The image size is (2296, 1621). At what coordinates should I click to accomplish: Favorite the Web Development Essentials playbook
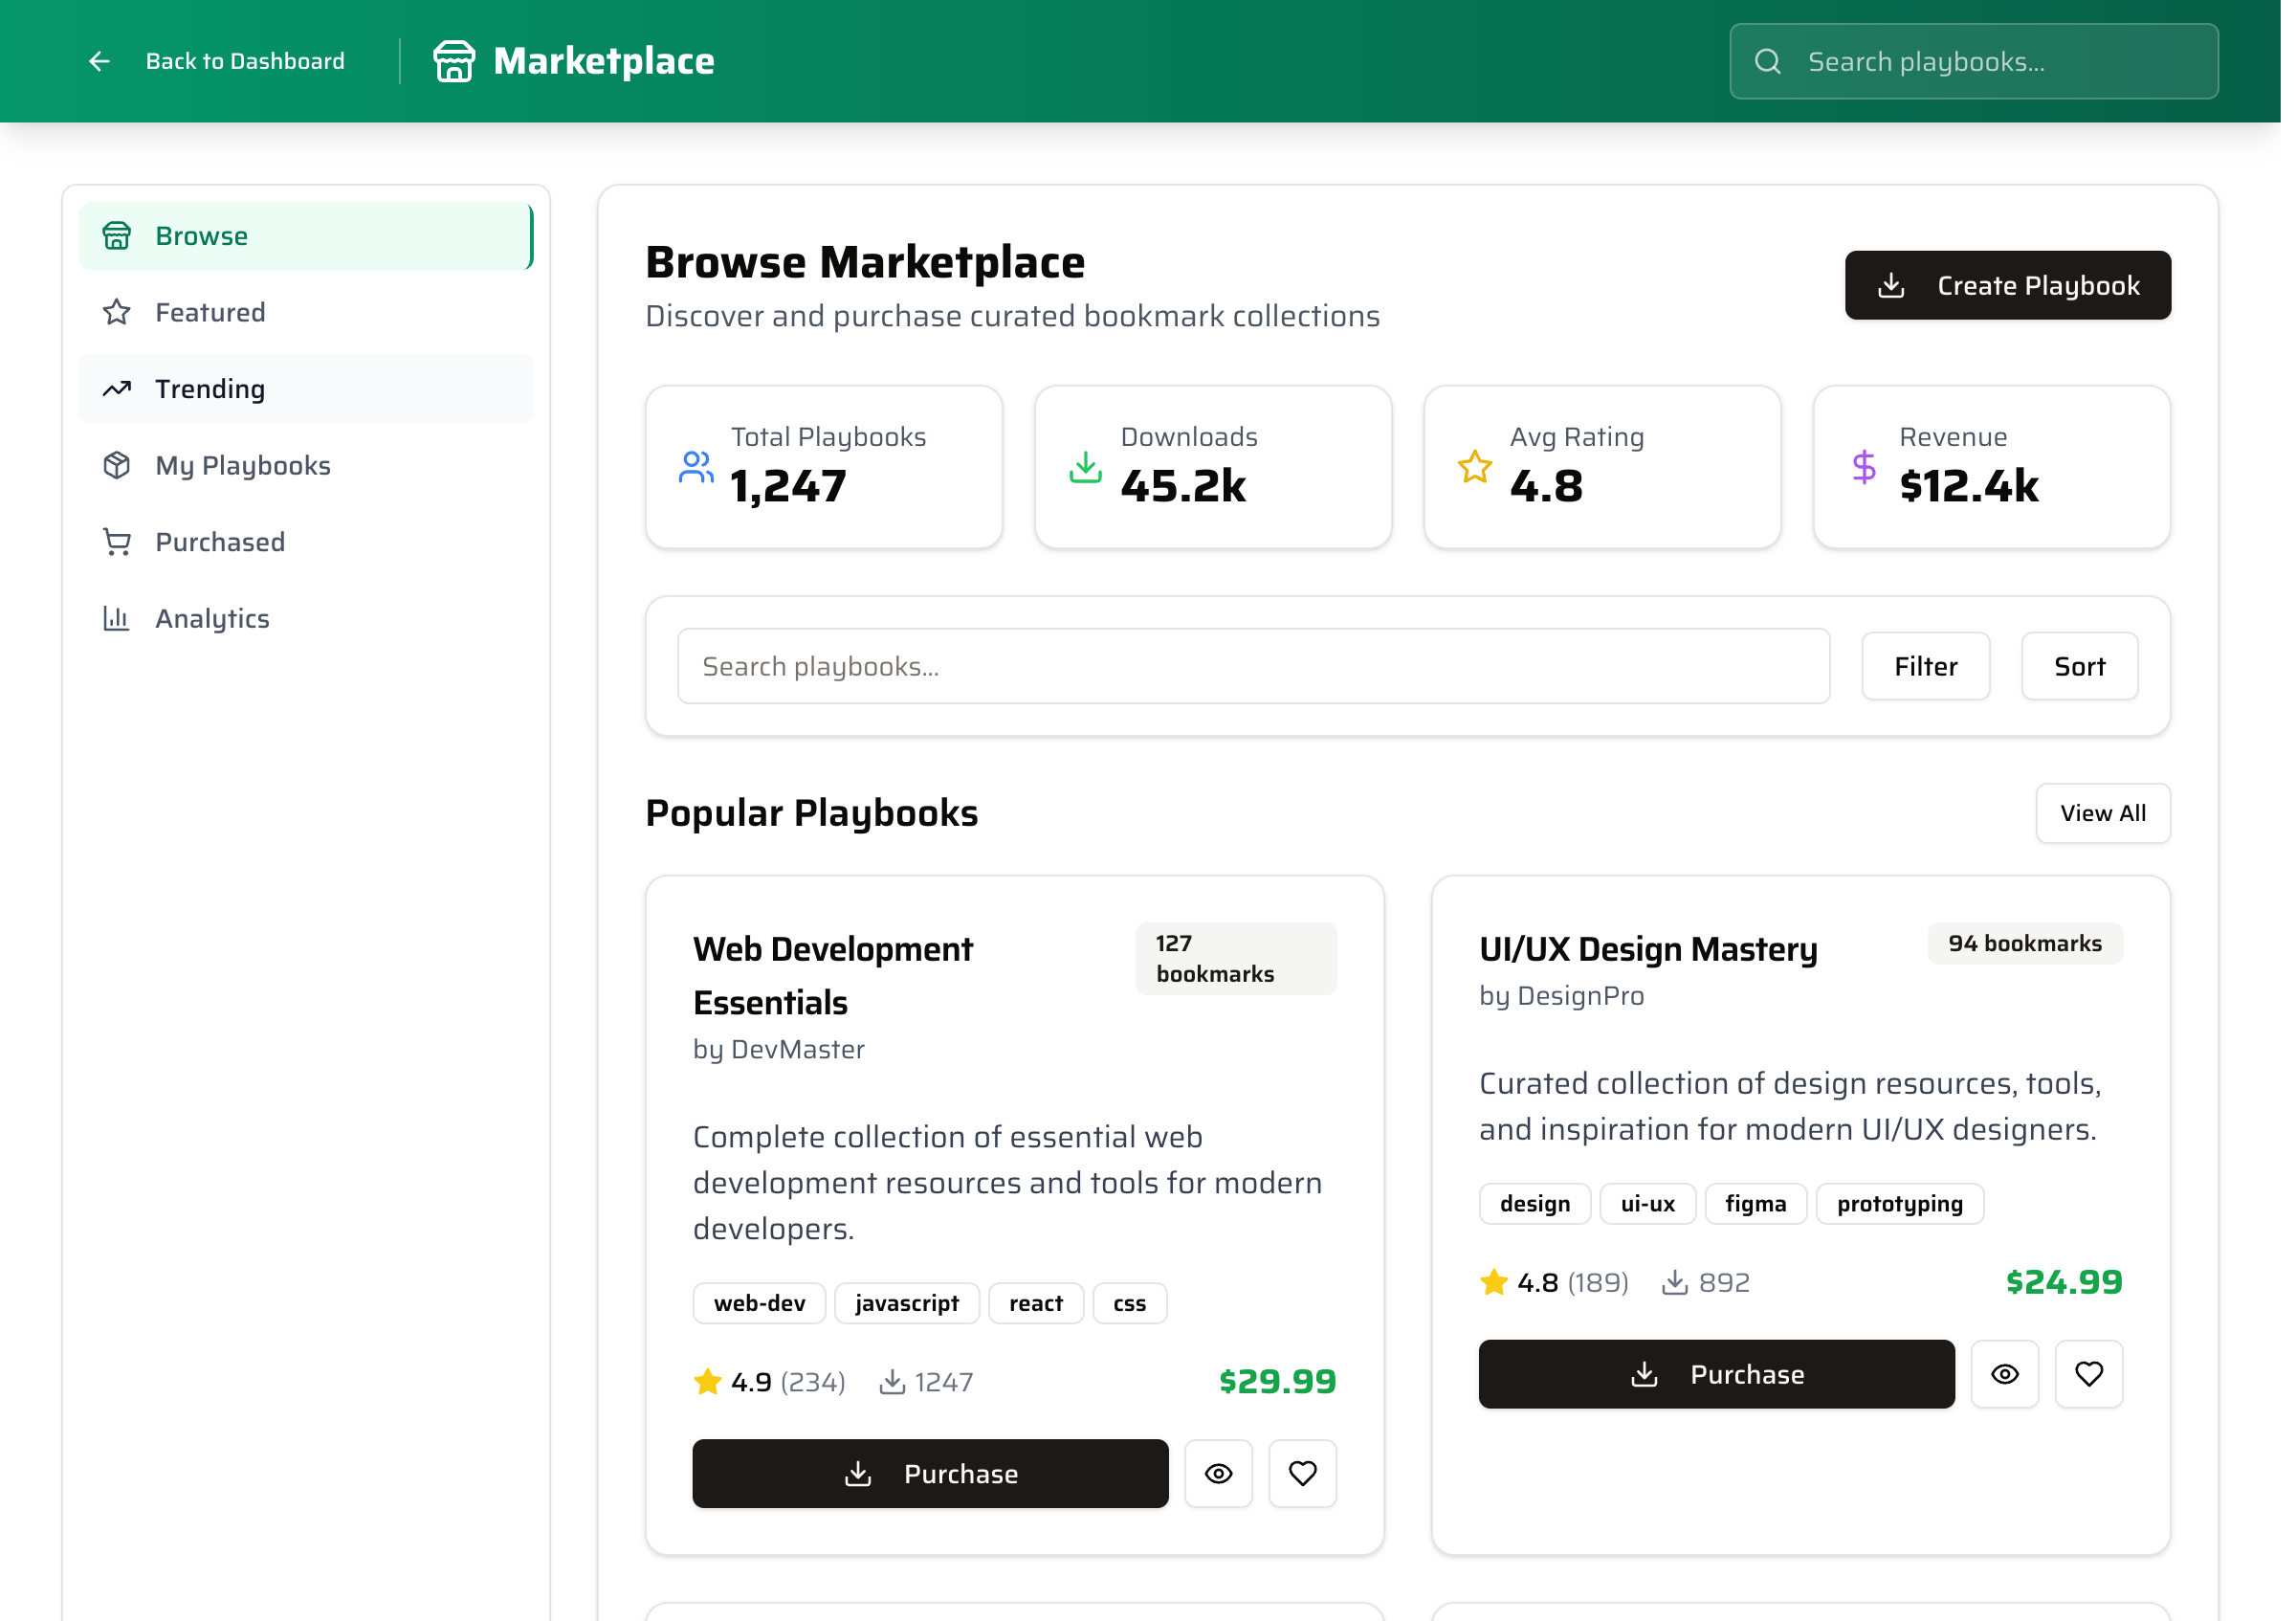pos(1302,1473)
